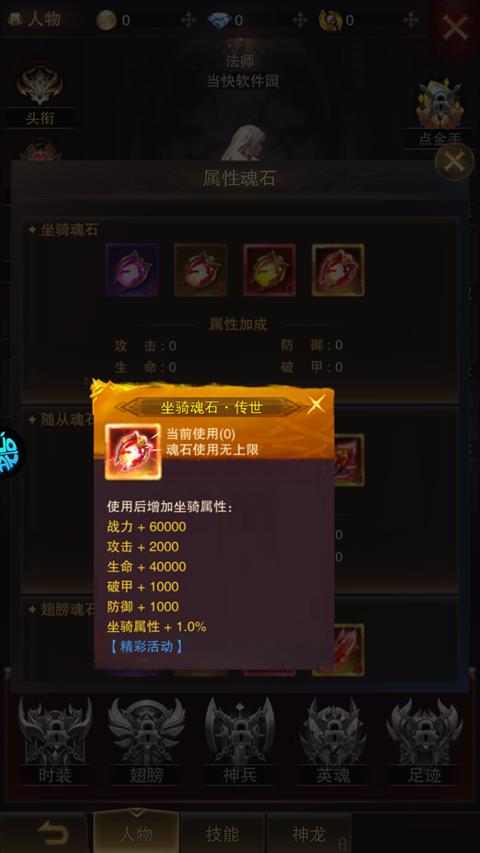
Task: Switch to the 神龙 tab
Action: tap(309, 833)
